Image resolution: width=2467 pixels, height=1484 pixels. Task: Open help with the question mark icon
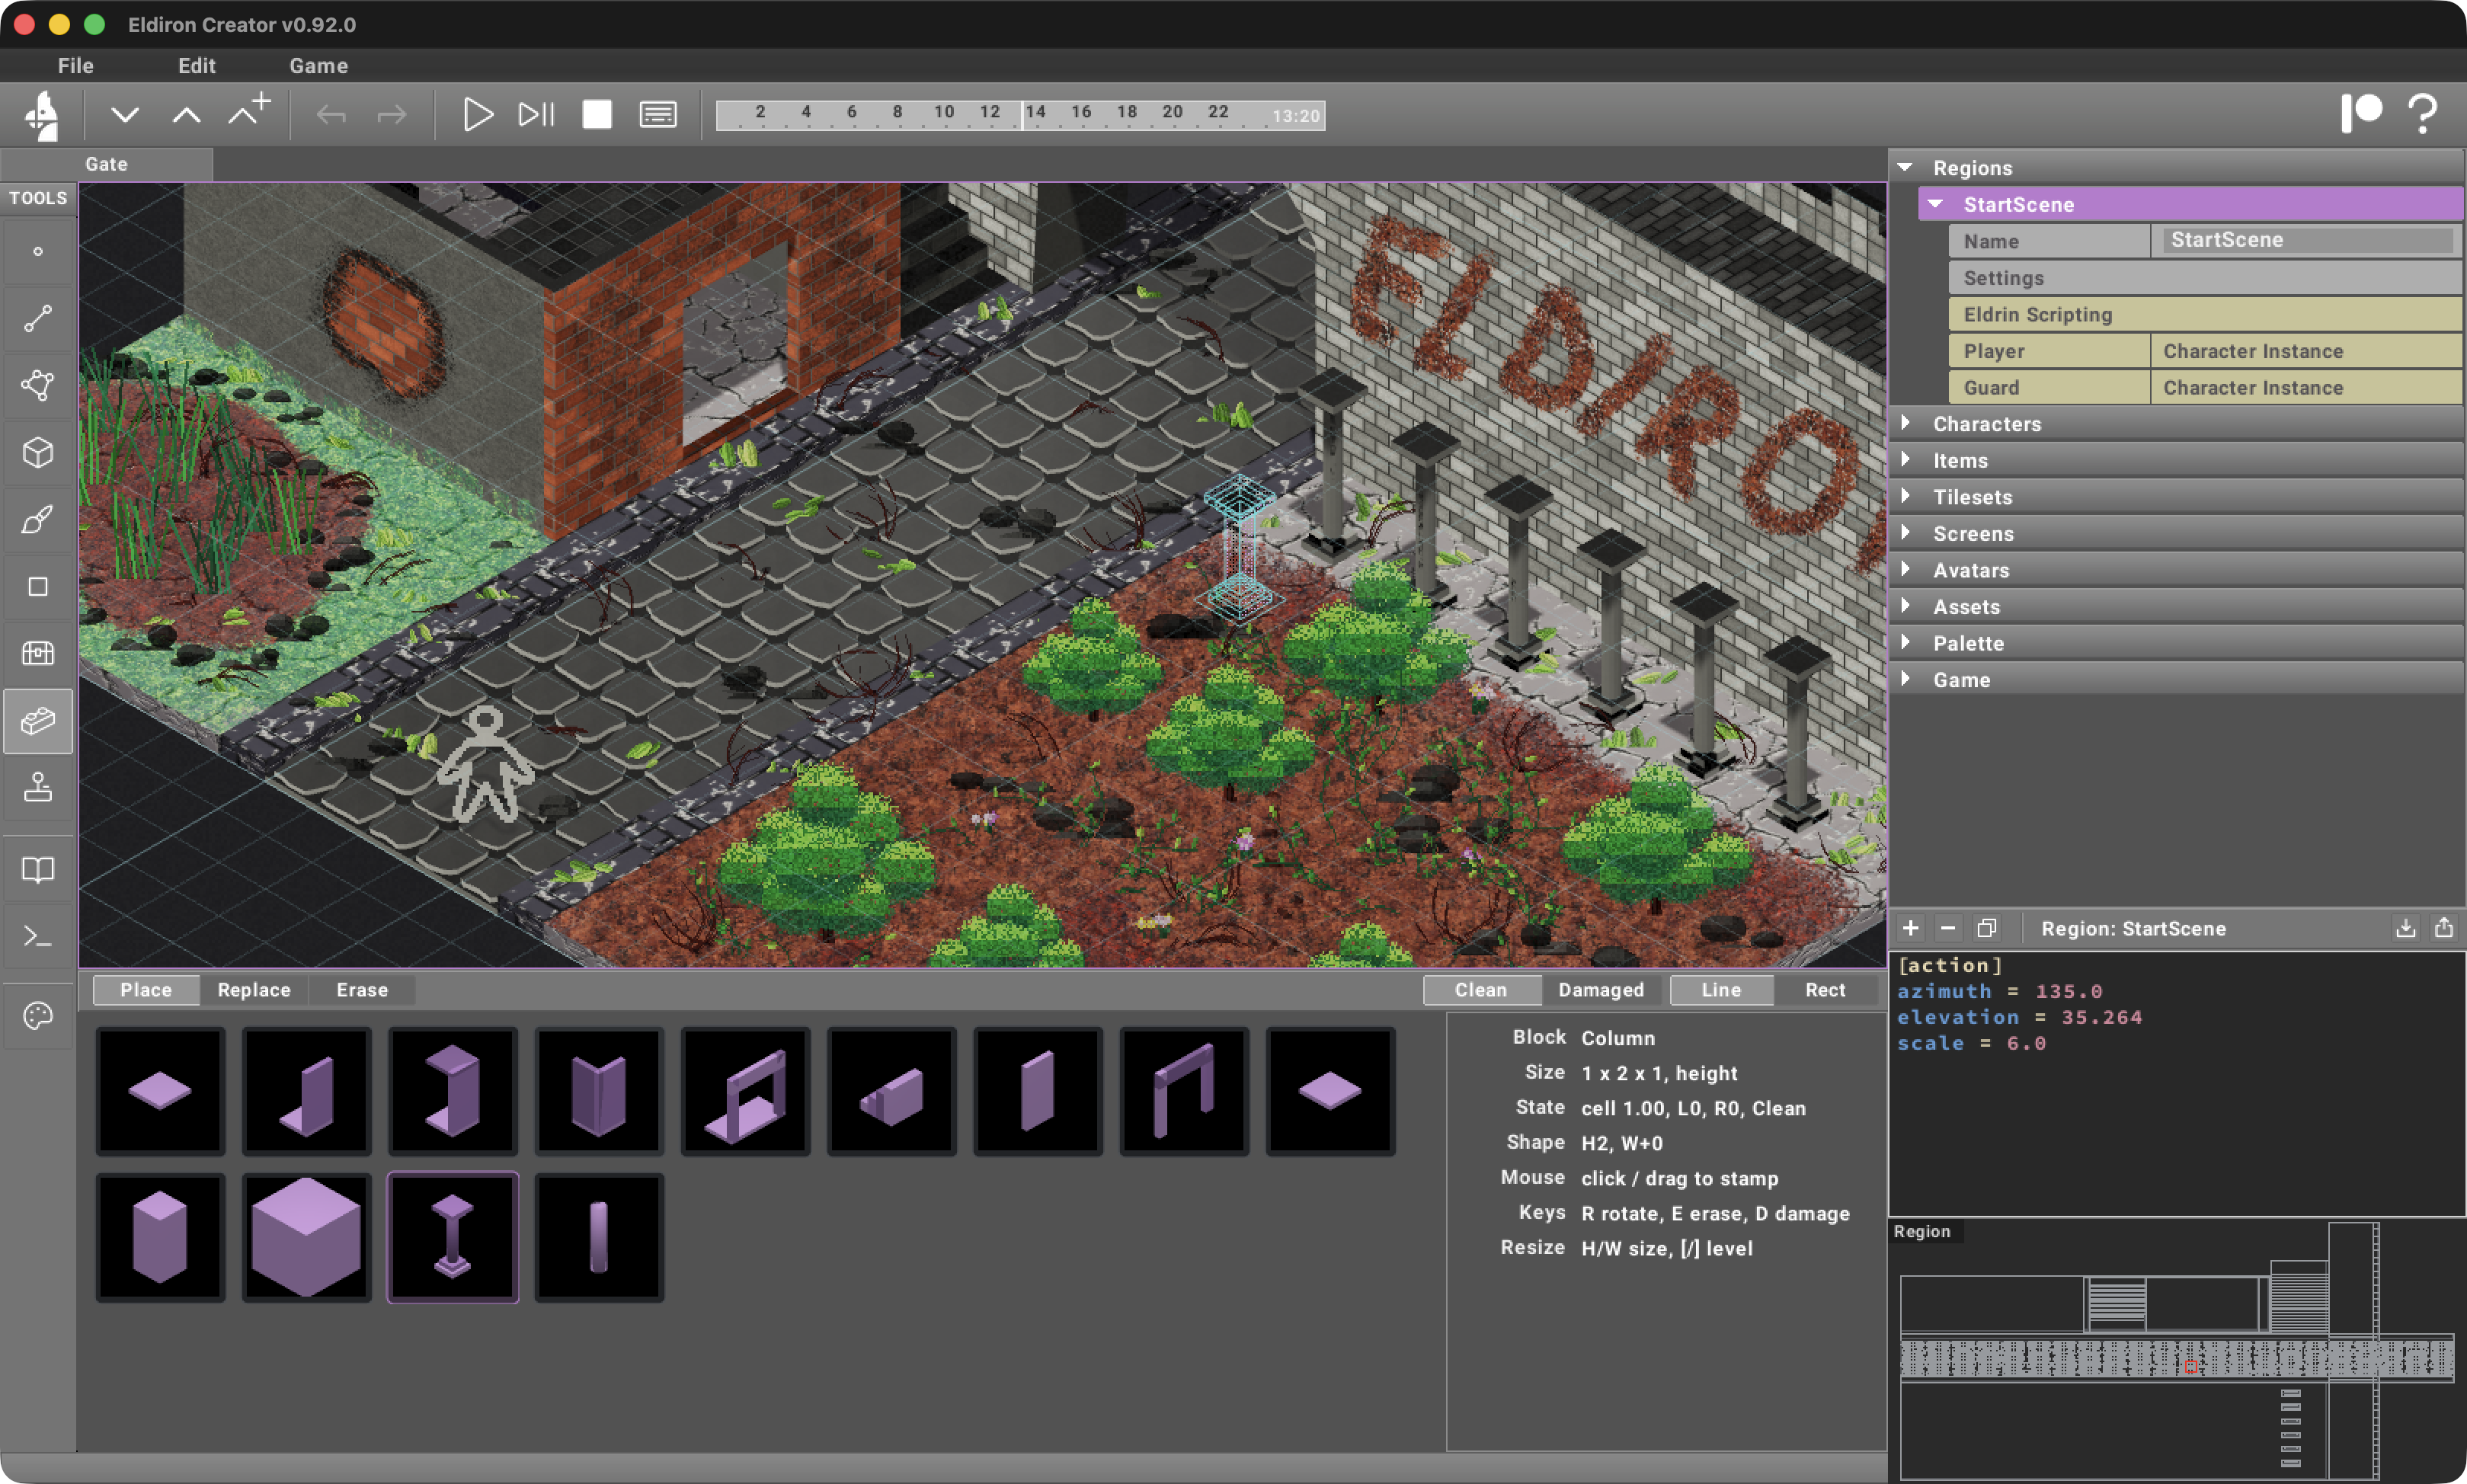pos(2423,113)
